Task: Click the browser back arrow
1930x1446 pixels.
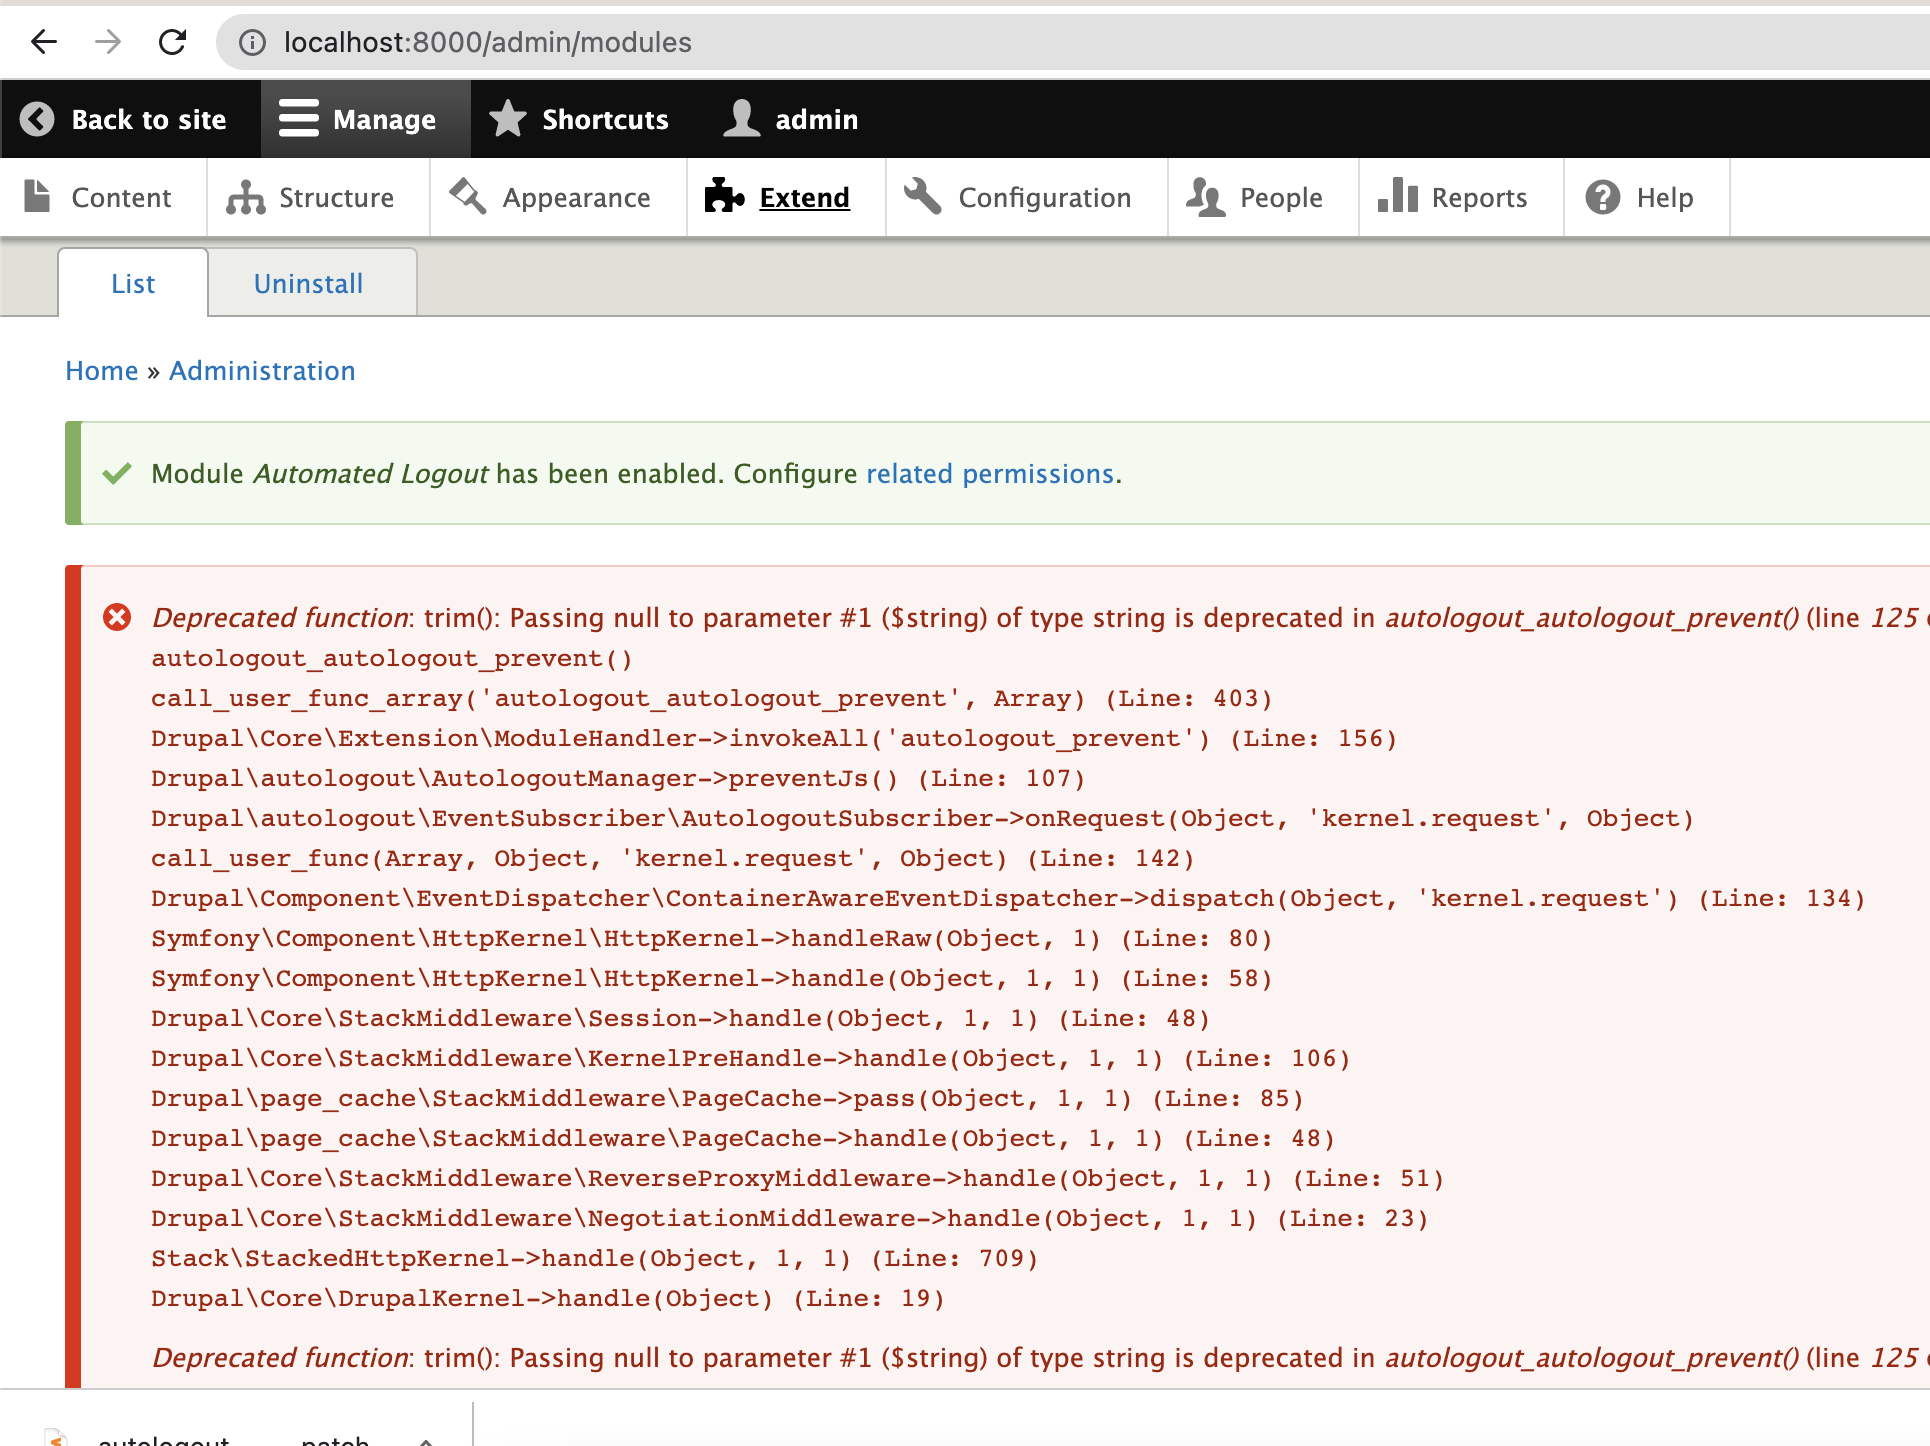Action: click(x=44, y=42)
